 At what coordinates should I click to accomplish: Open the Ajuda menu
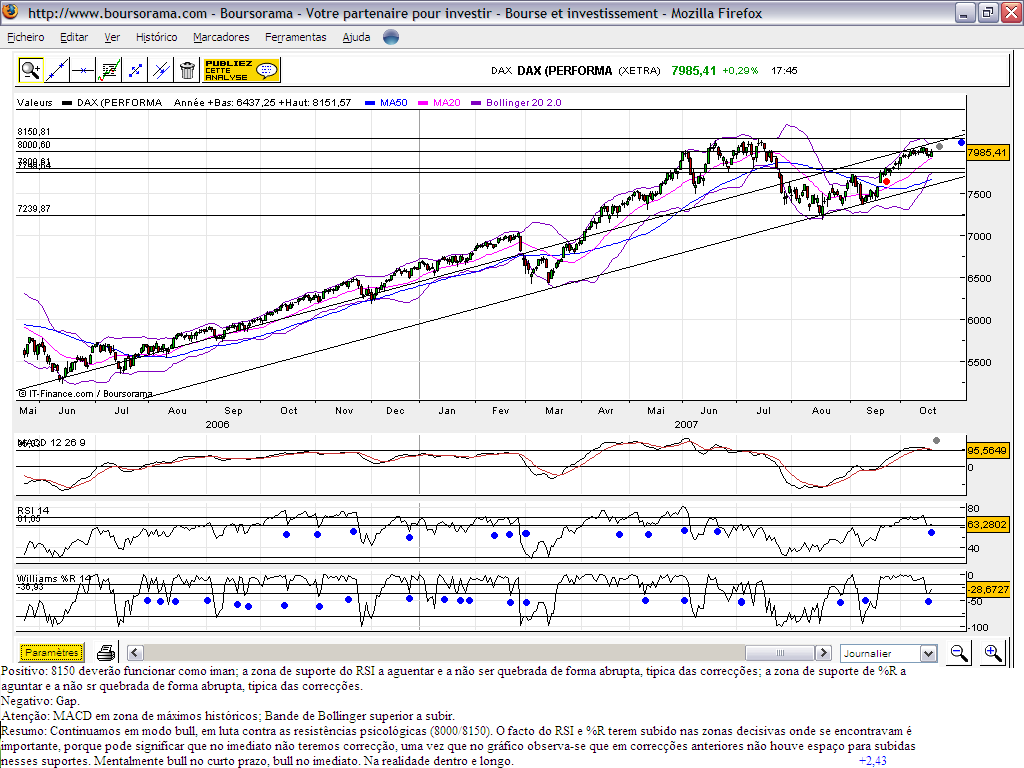click(357, 37)
